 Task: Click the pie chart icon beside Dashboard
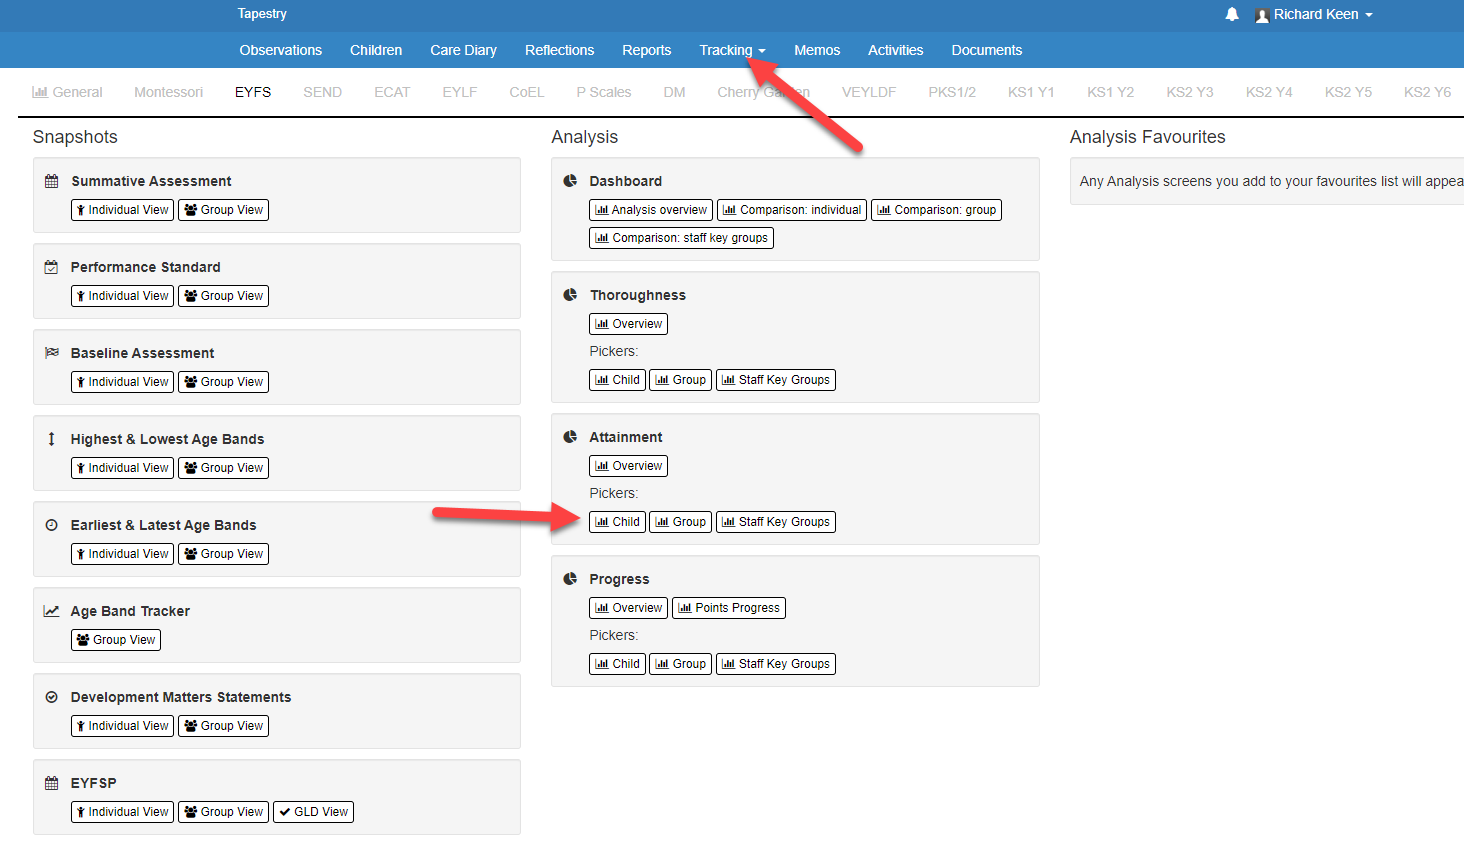click(x=570, y=181)
